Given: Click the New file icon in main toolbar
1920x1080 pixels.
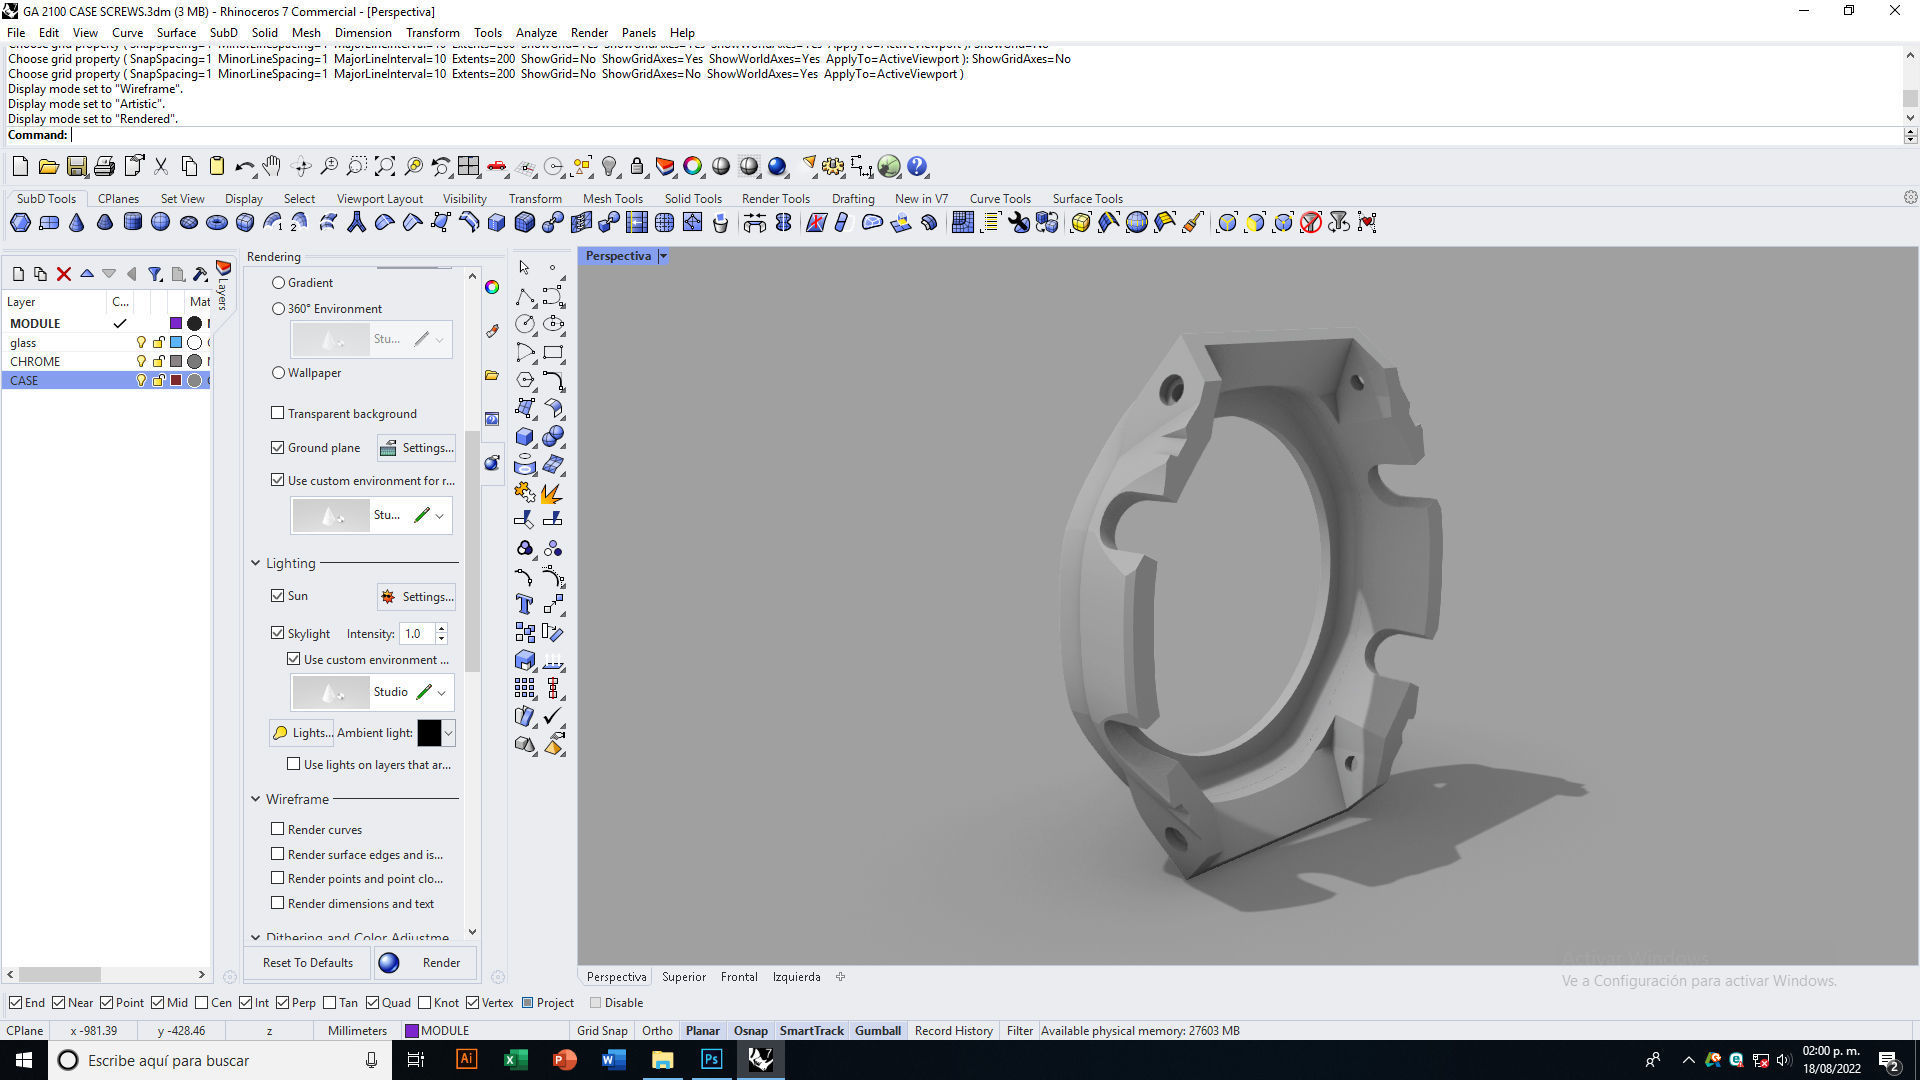Looking at the screenshot, I should click(x=20, y=166).
